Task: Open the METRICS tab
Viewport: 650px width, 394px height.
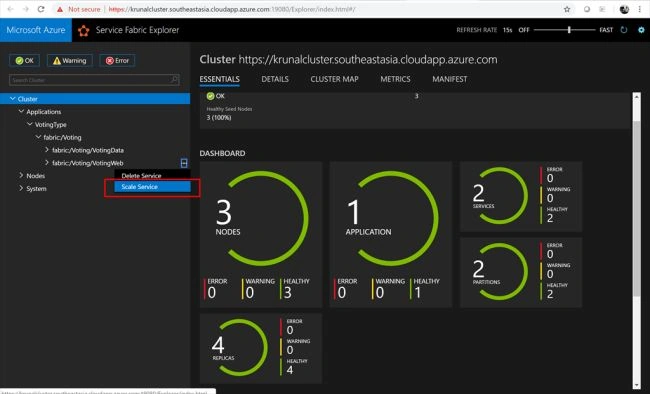Action: 395,79
